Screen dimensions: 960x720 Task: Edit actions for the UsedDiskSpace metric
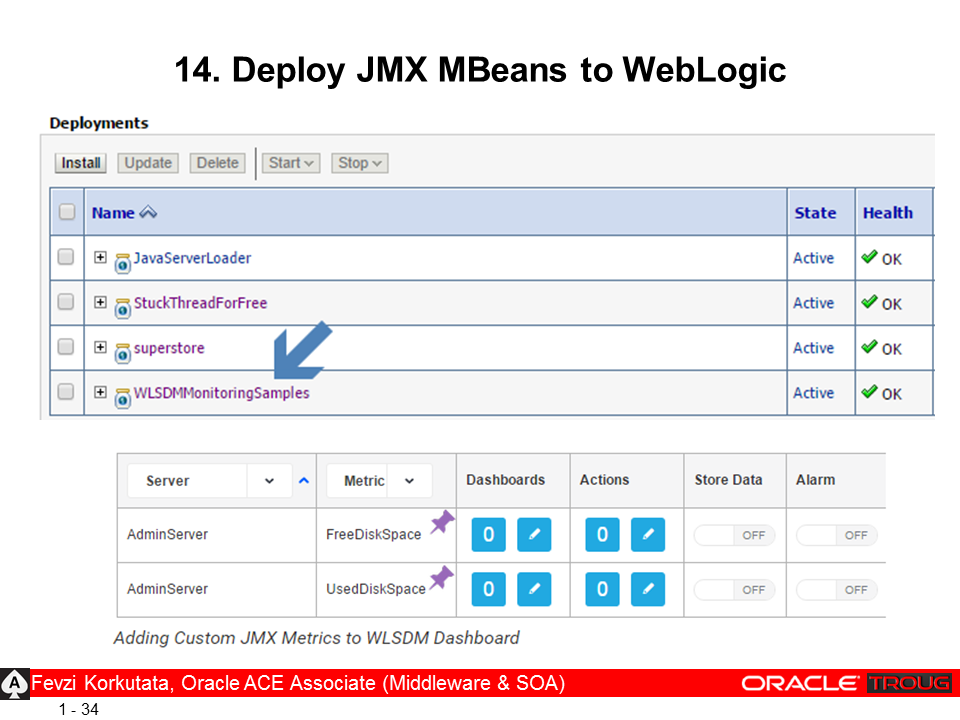pyautogui.click(x=647, y=589)
